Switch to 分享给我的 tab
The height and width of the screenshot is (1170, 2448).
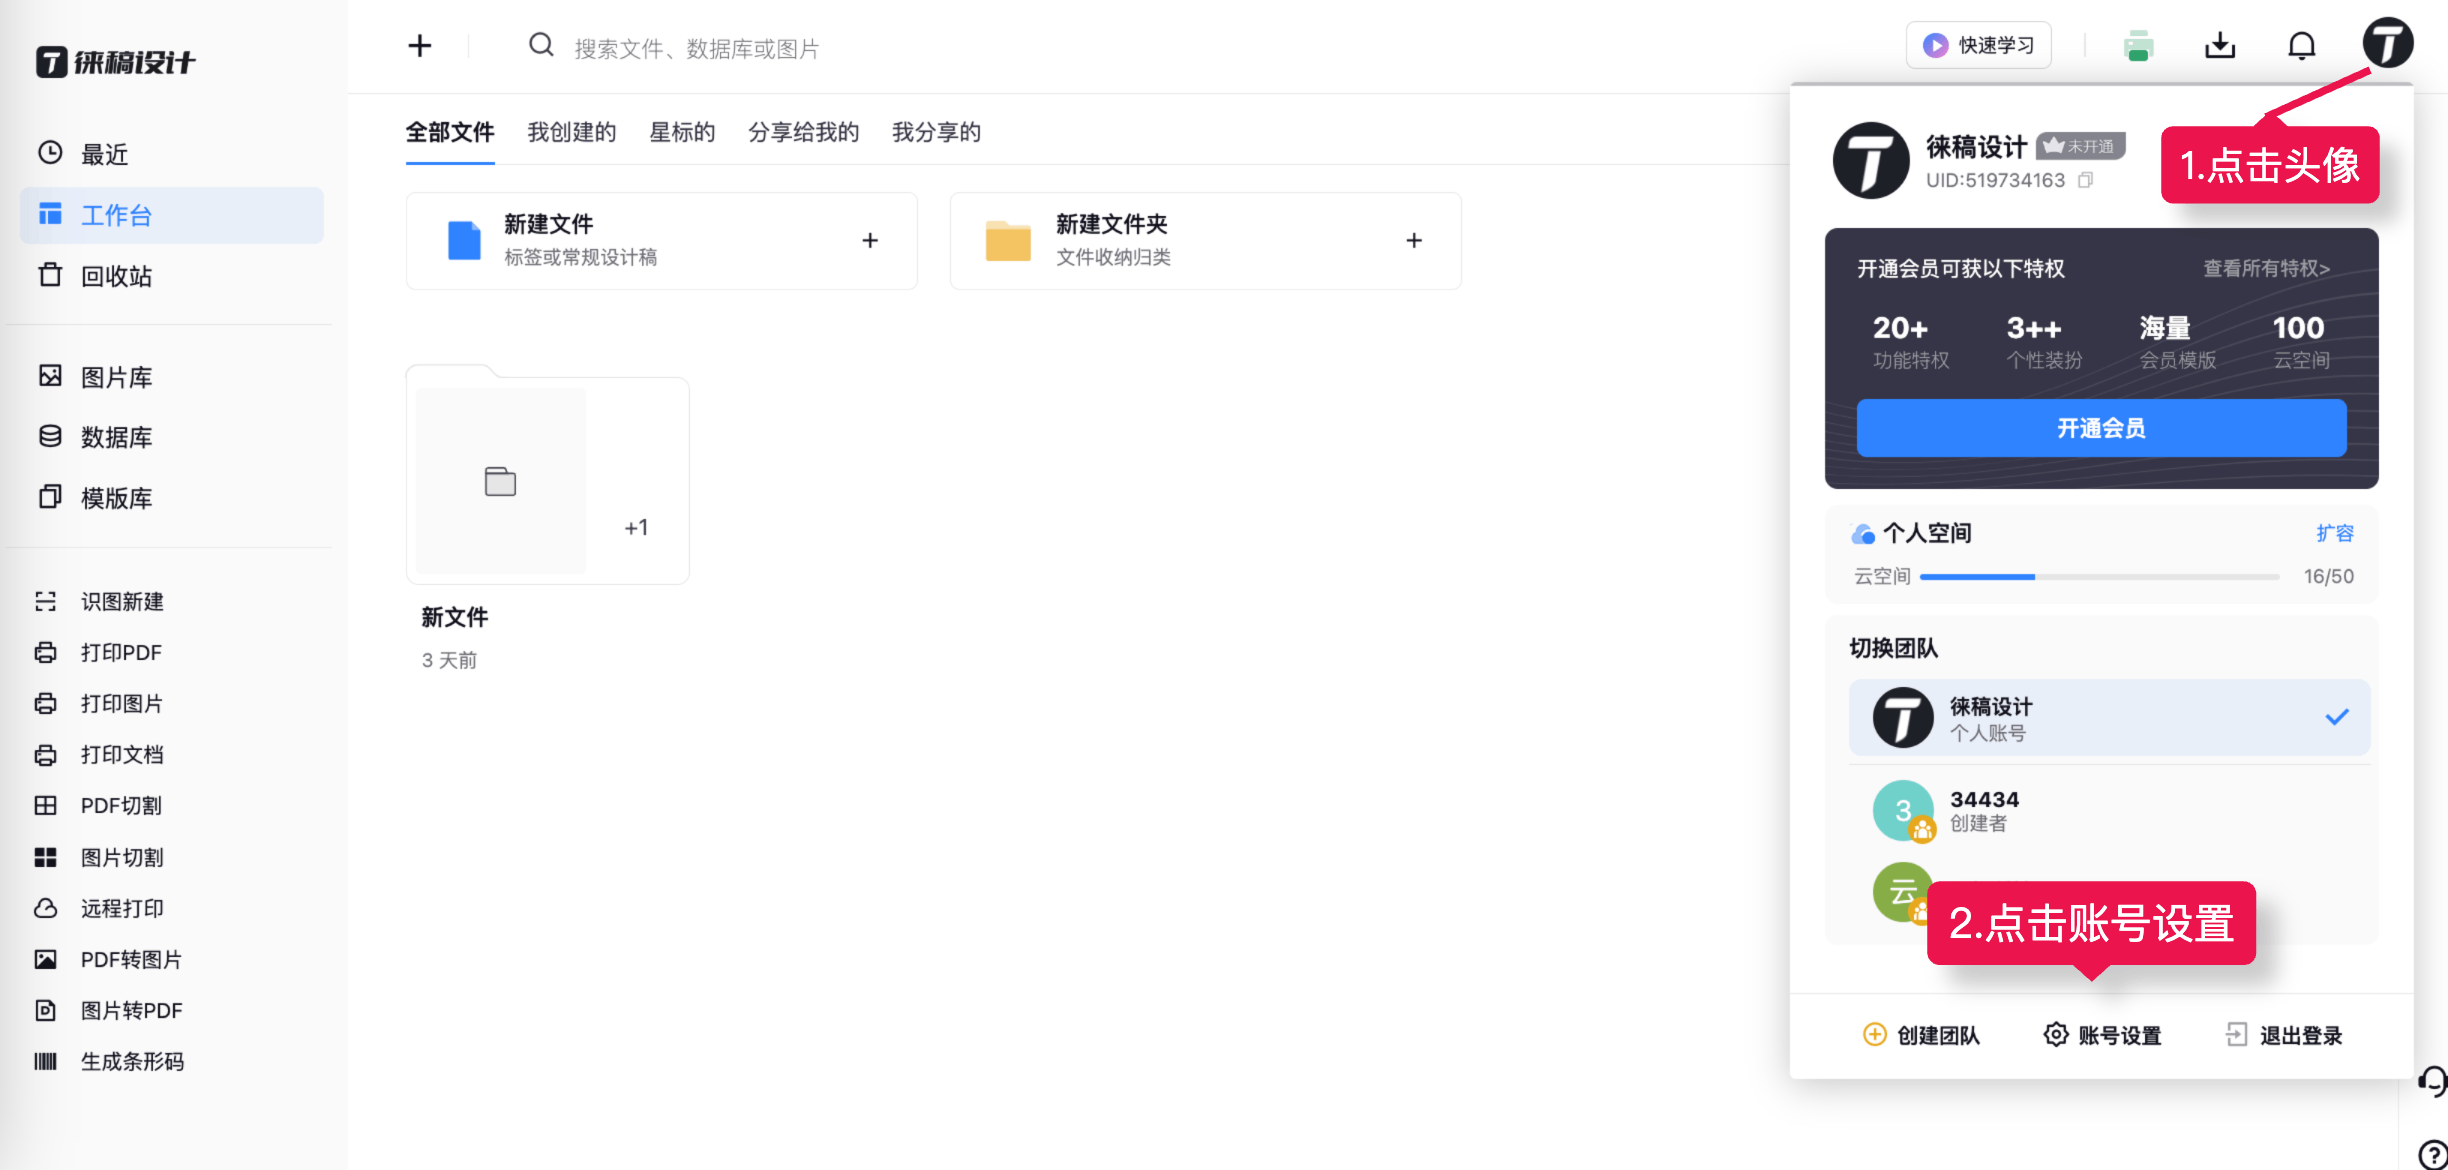pos(804,132)
